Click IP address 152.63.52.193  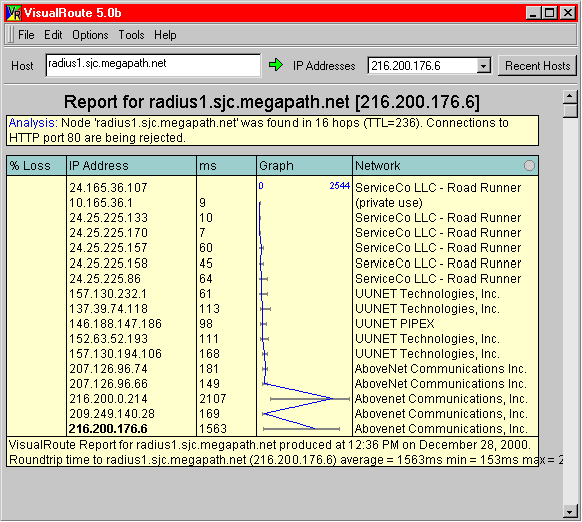tap(108, 339)
